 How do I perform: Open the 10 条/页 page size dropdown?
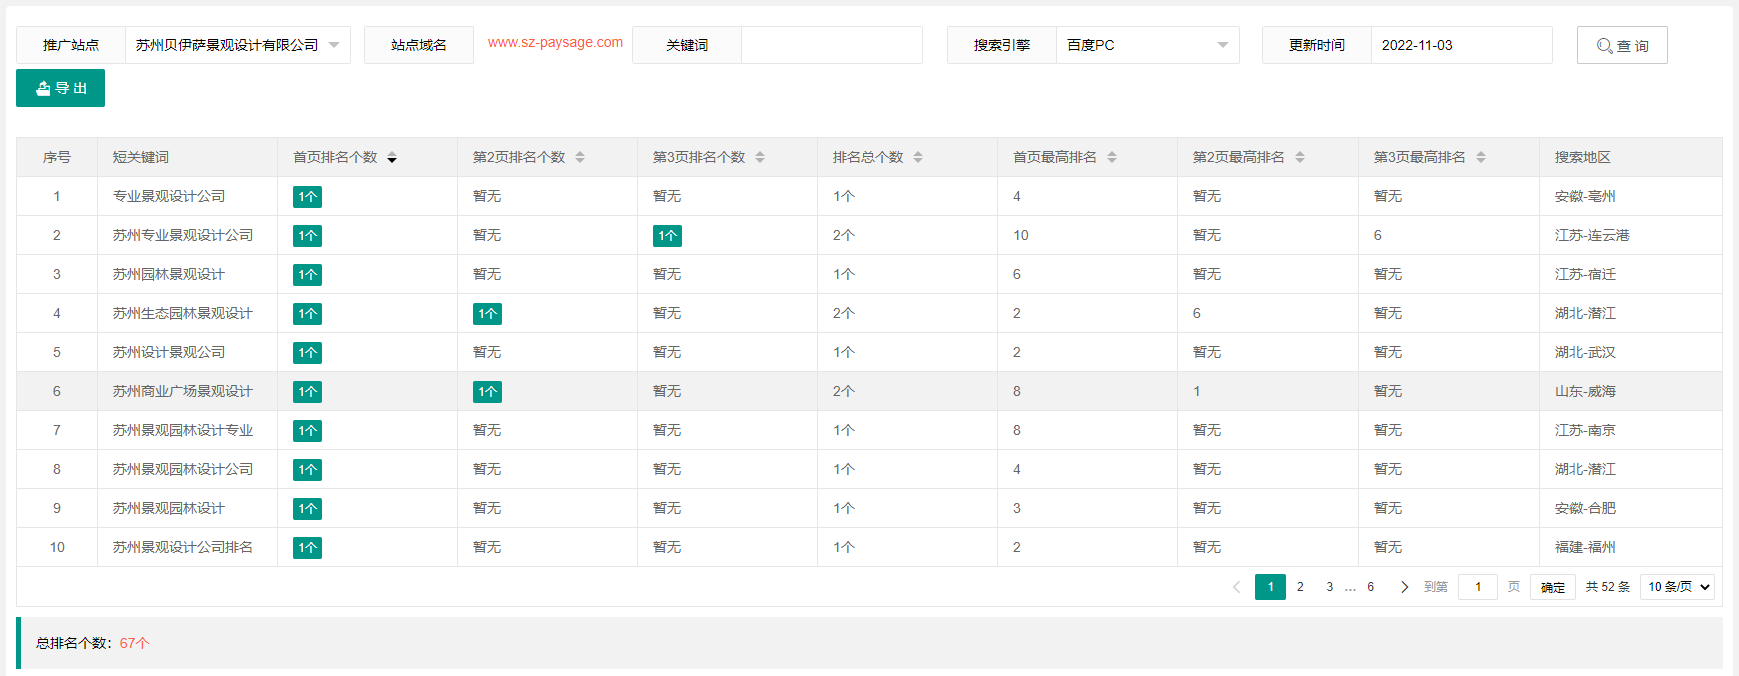1678,587
